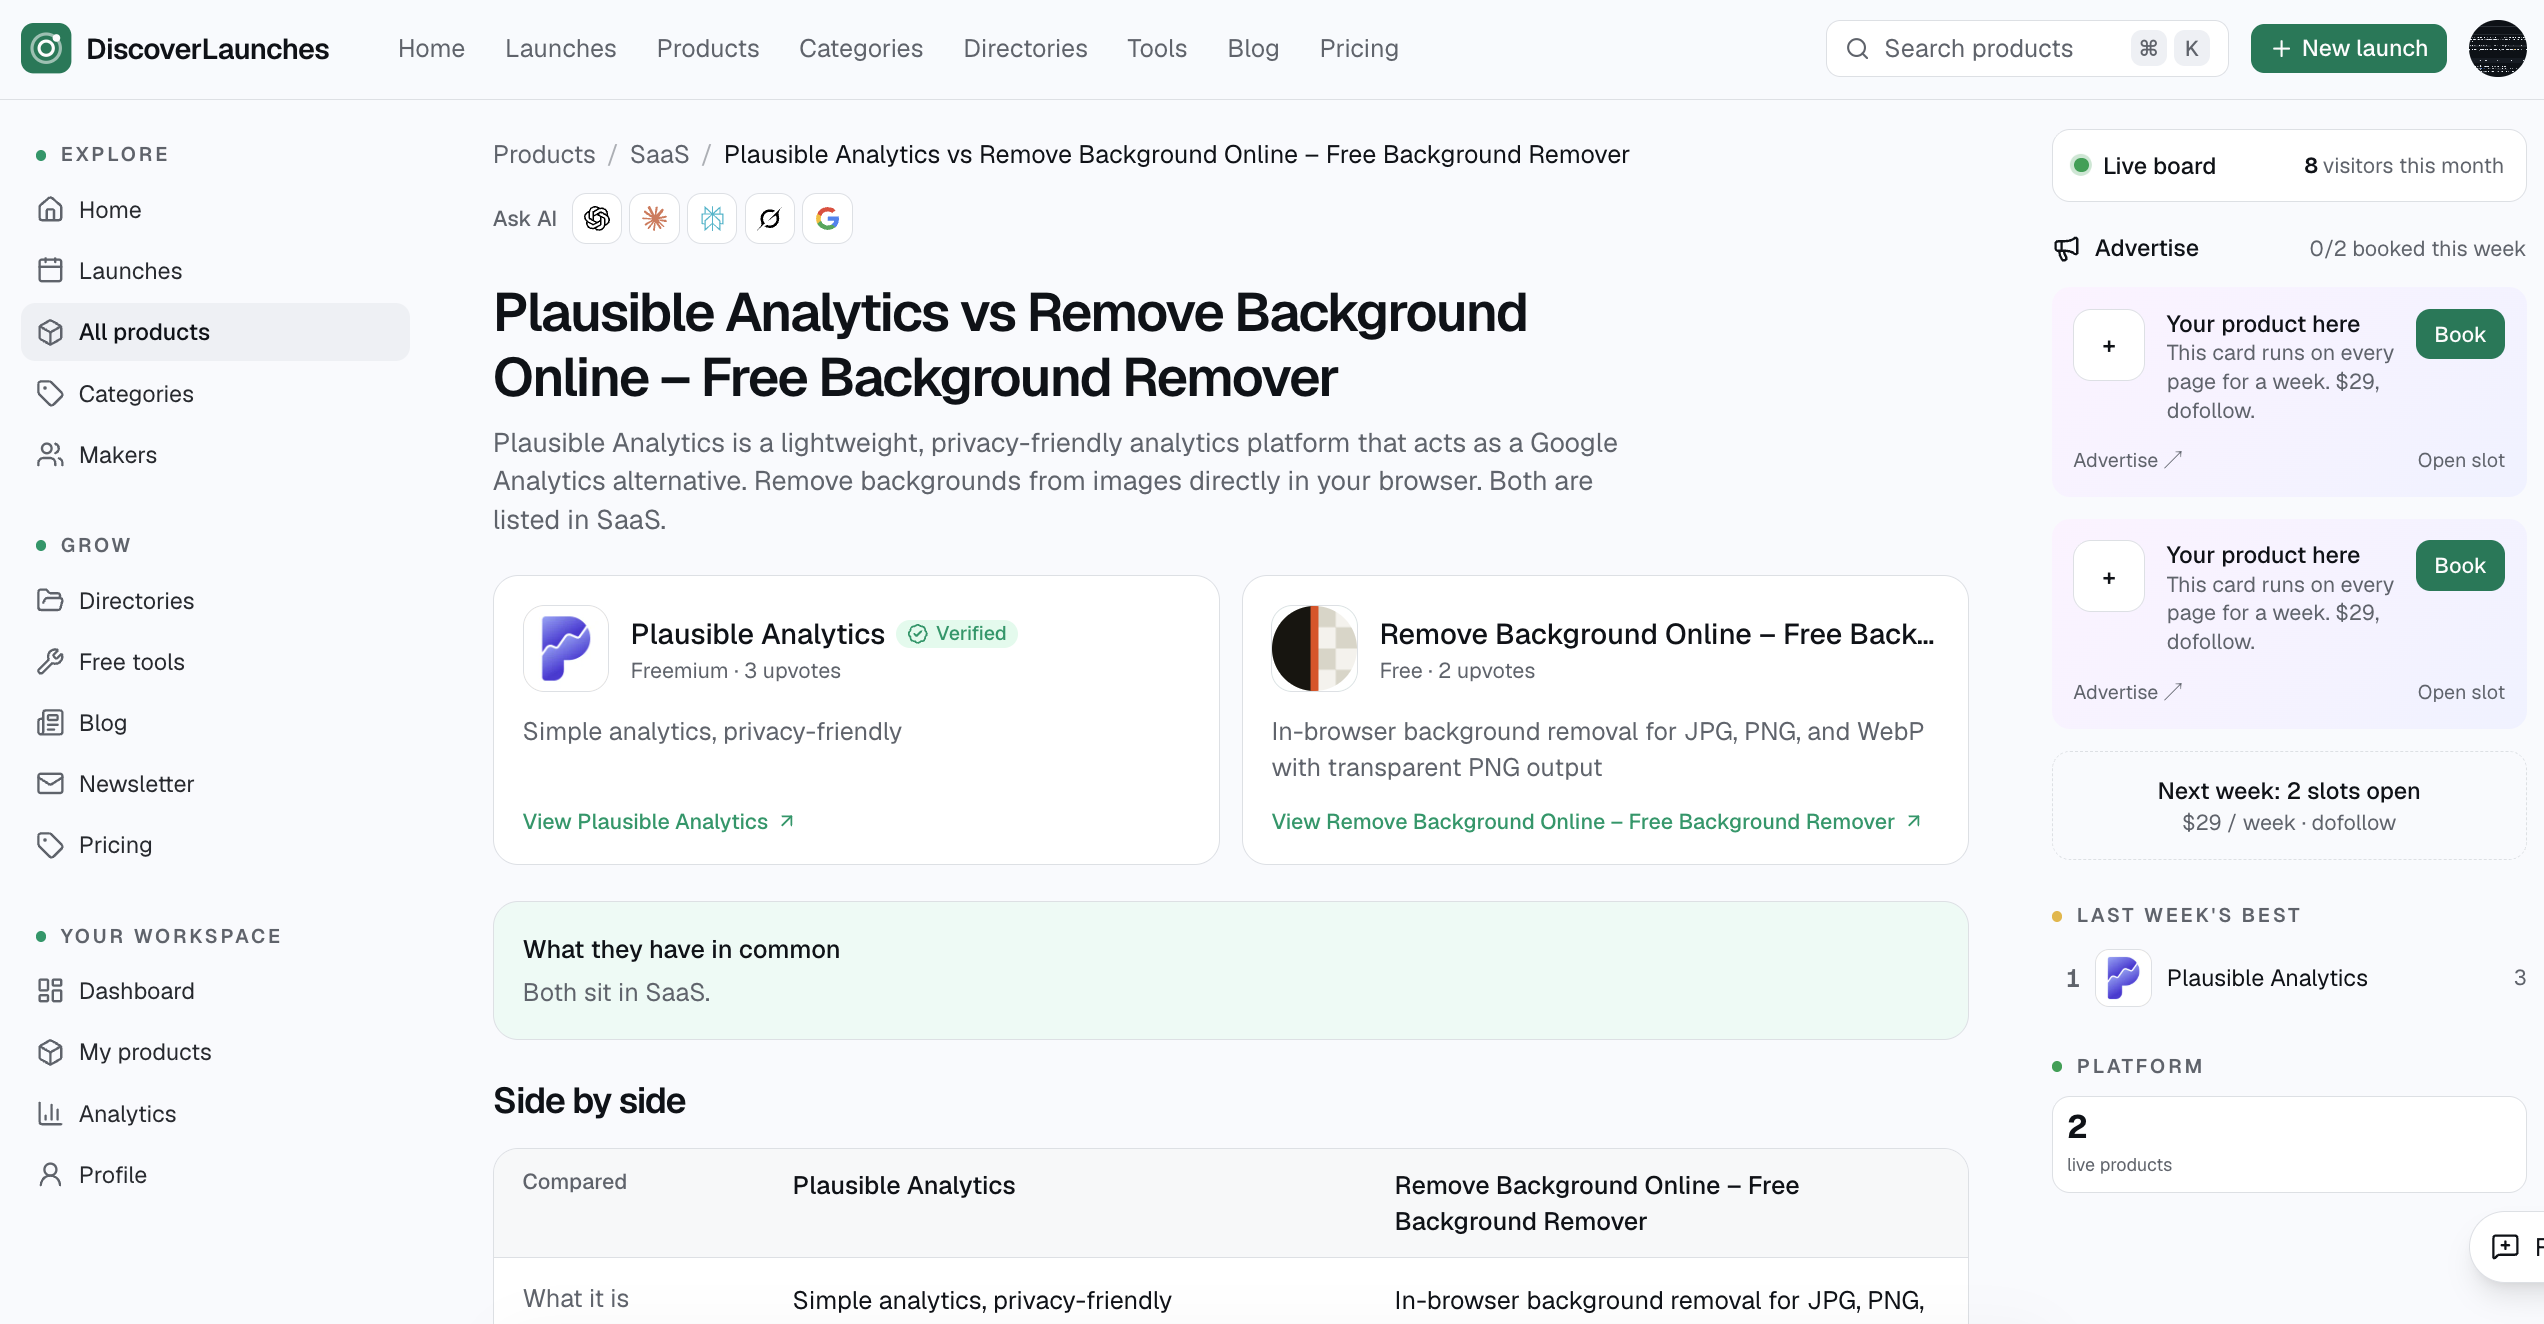Image resolution: width=2544 pixels, height=1324 pixels.
Task: Click the New launch button
Action: click(2349, 48)
